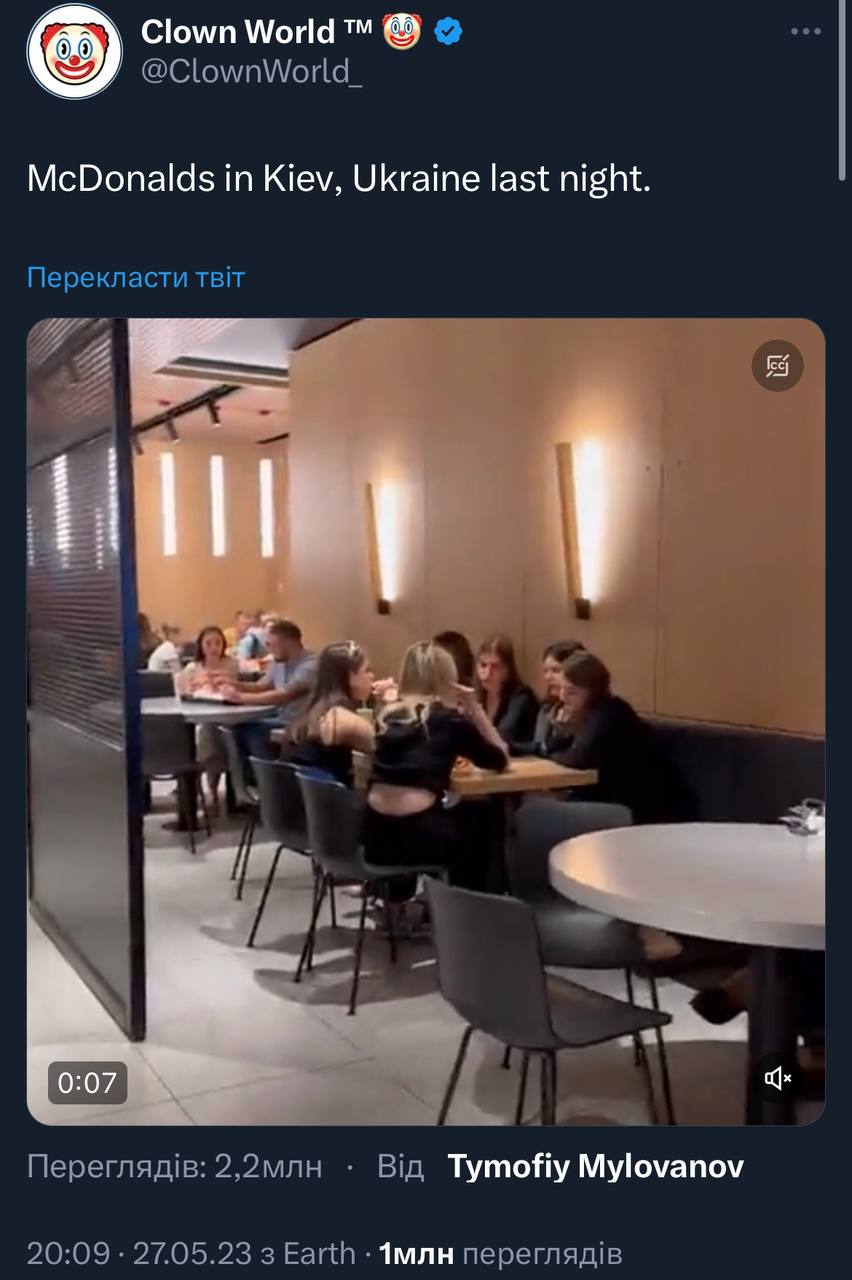Viewport: 852px width, 1280px height.
Task: Click the 27.05.23 date
Action: [x=193, y=1253]
